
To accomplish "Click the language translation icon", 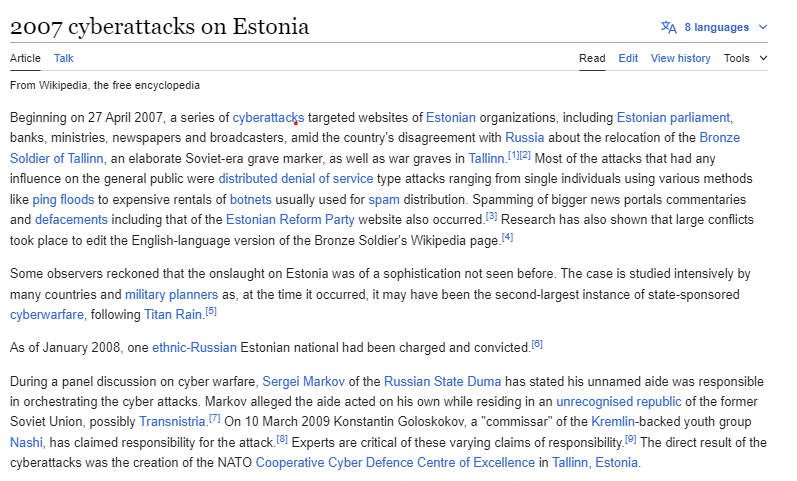I will click(668, 27).
